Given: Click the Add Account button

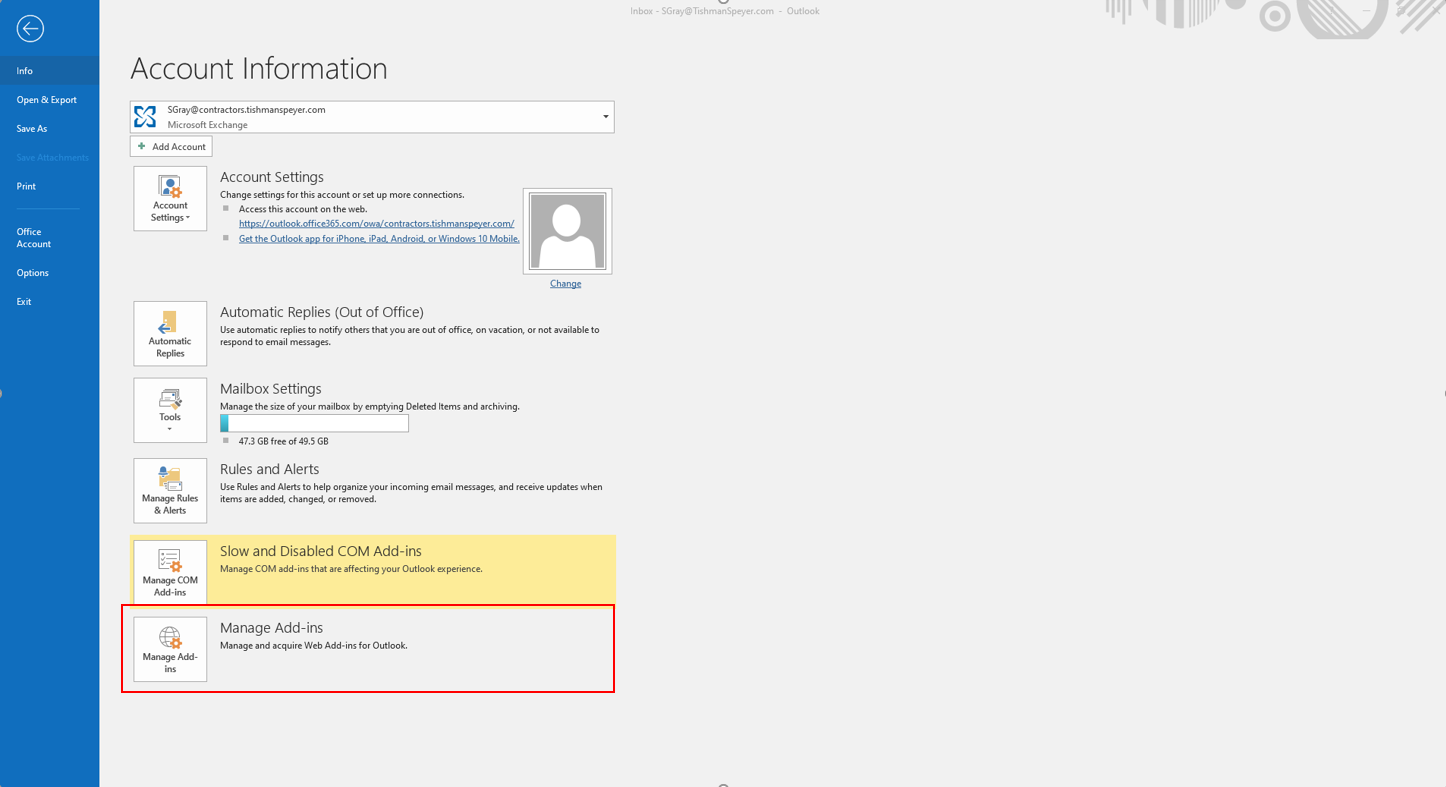Looking at the screenshot, I should pos(171,147).
